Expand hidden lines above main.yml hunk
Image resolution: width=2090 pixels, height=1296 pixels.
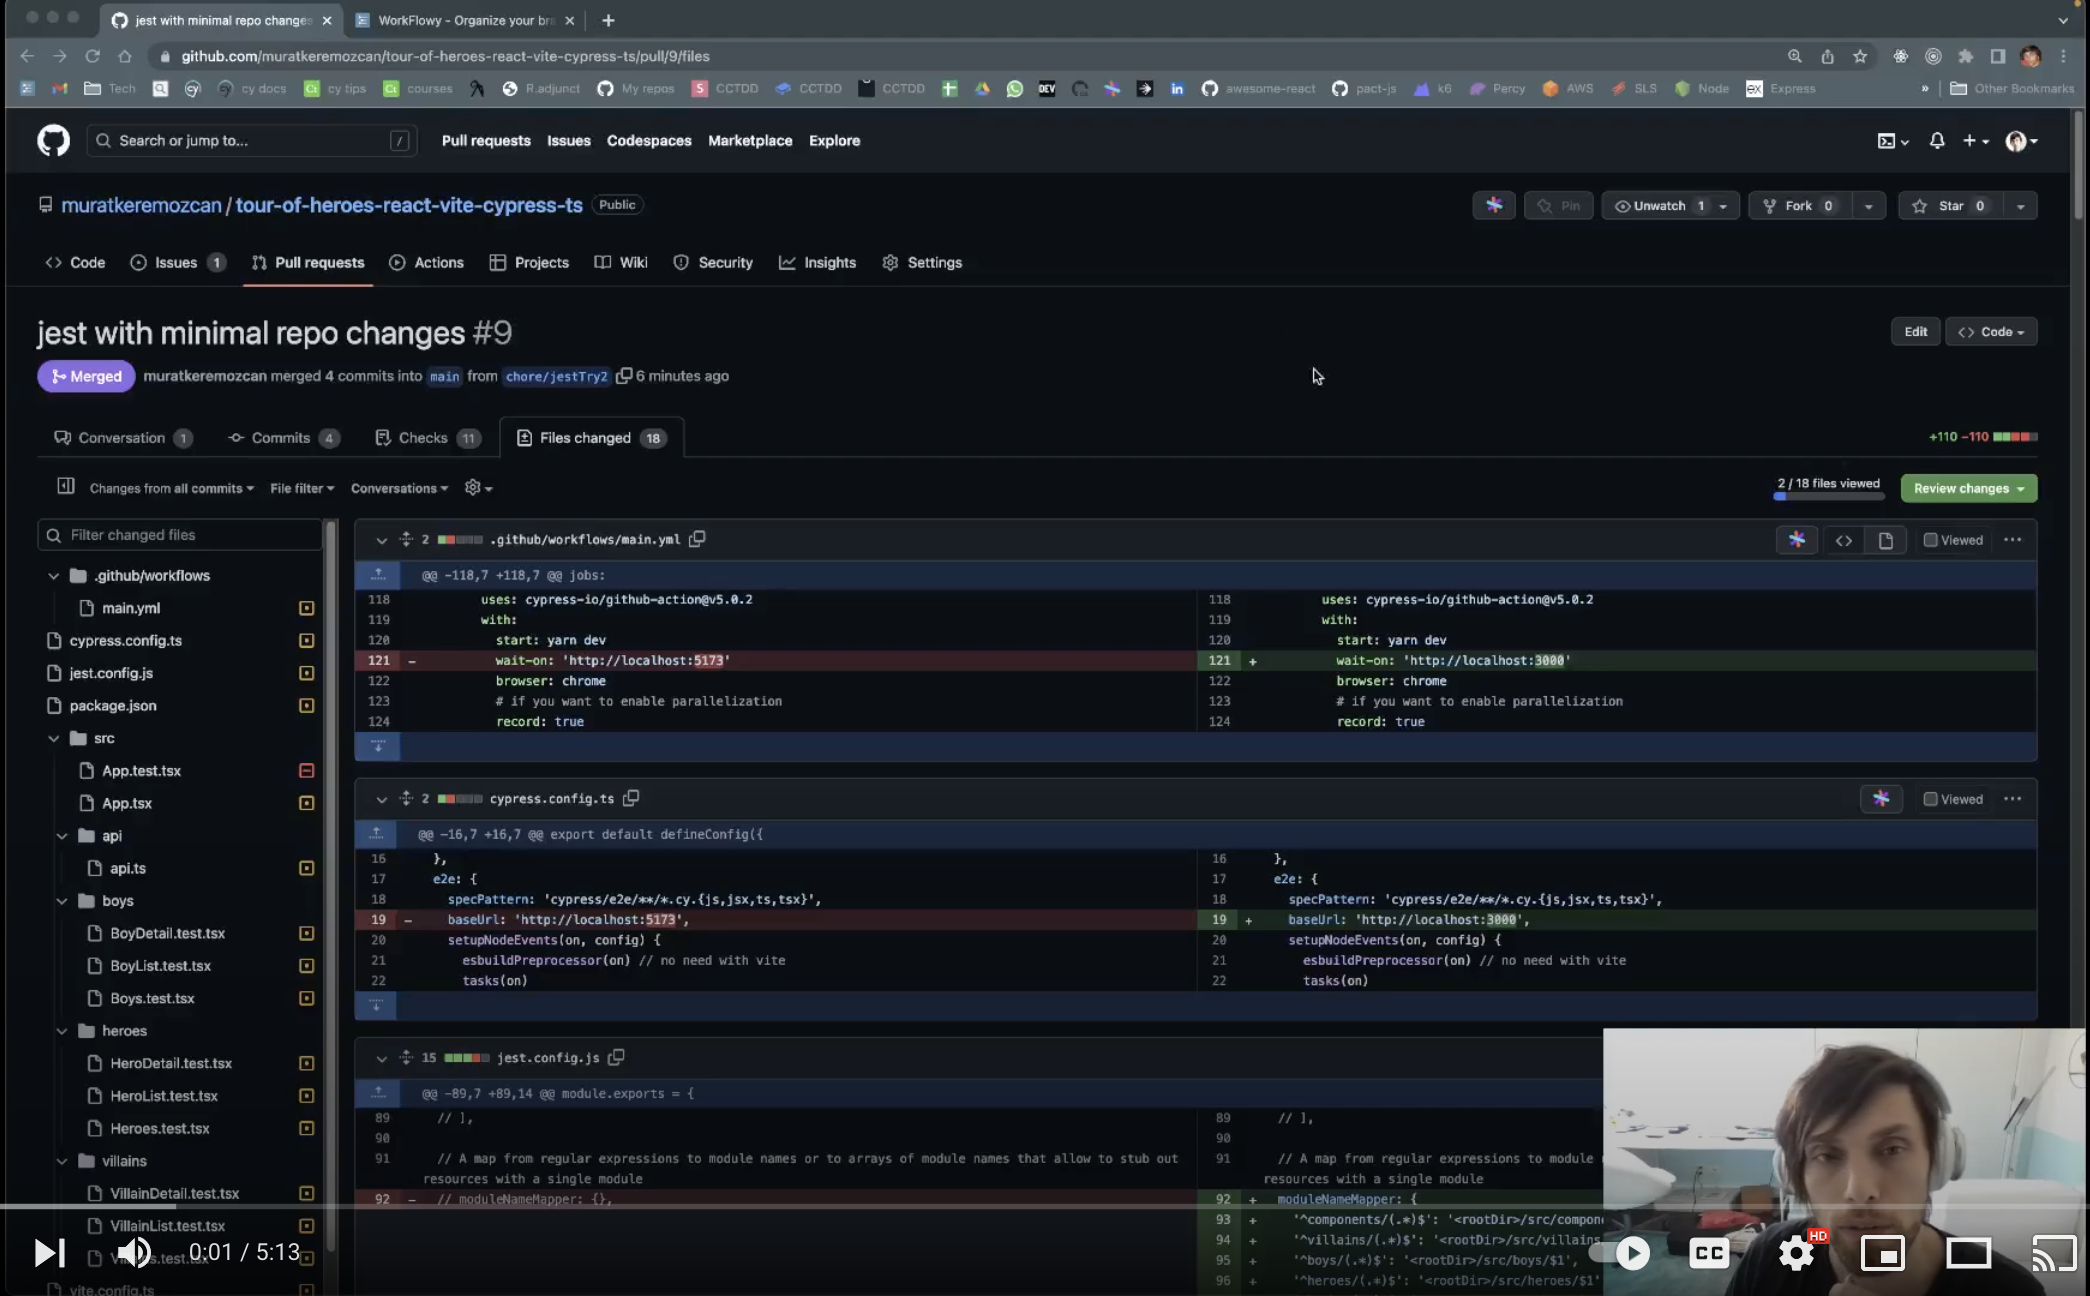378,575
